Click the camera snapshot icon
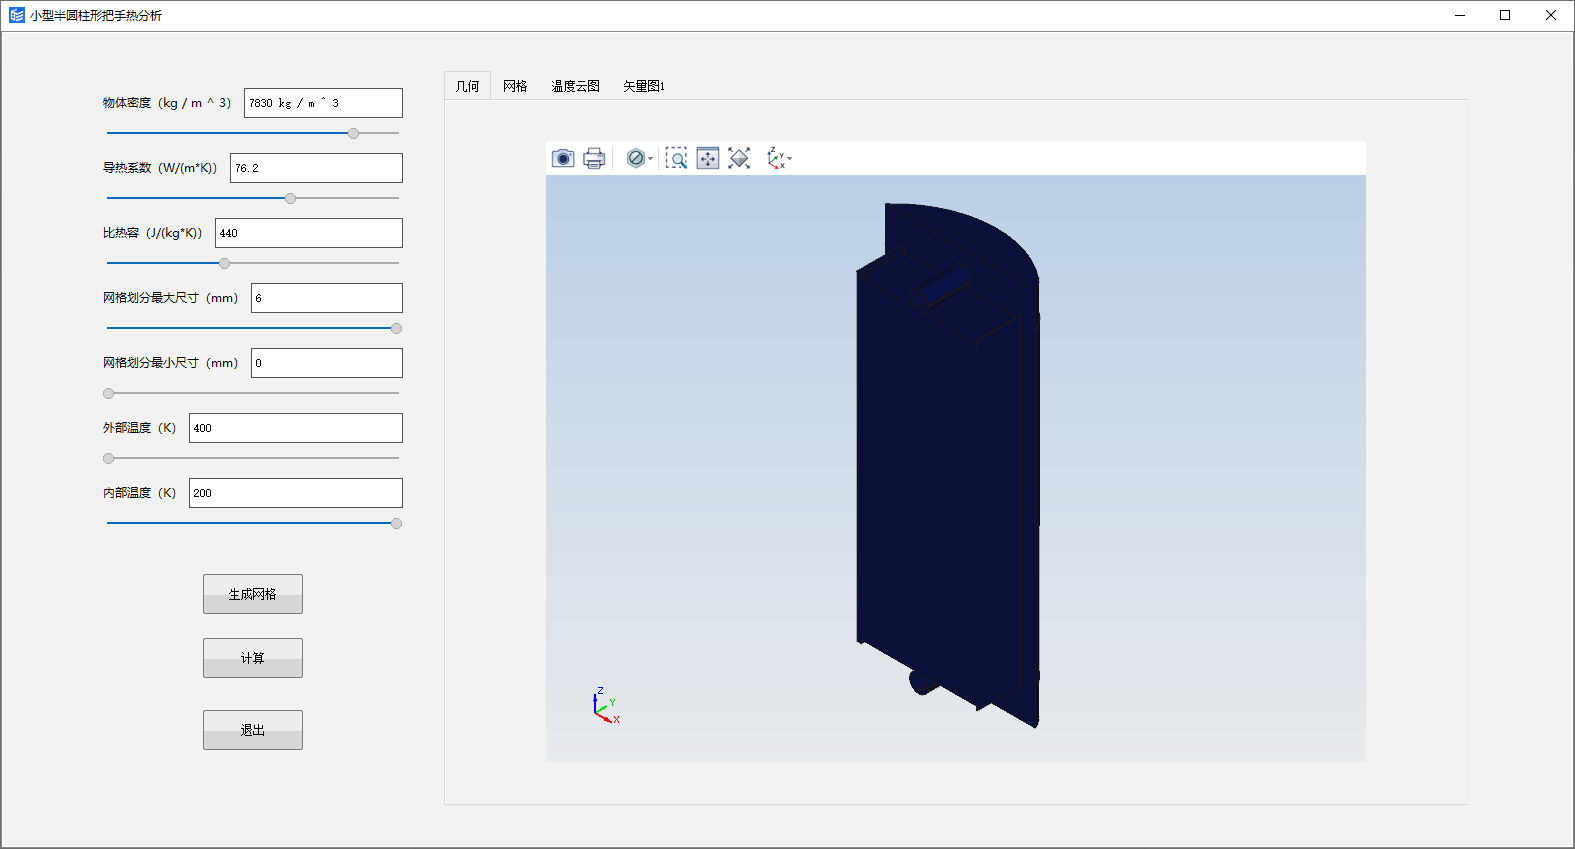 click(563, 158)
